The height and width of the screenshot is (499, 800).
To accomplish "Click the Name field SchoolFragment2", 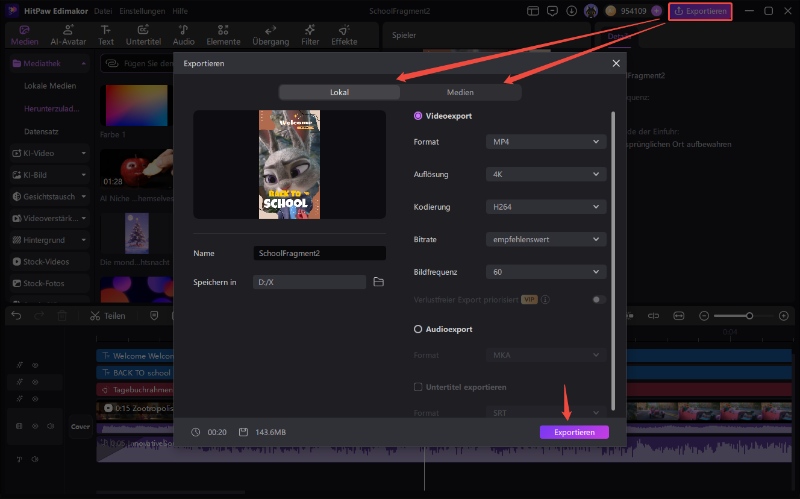I will coord(318,253).
